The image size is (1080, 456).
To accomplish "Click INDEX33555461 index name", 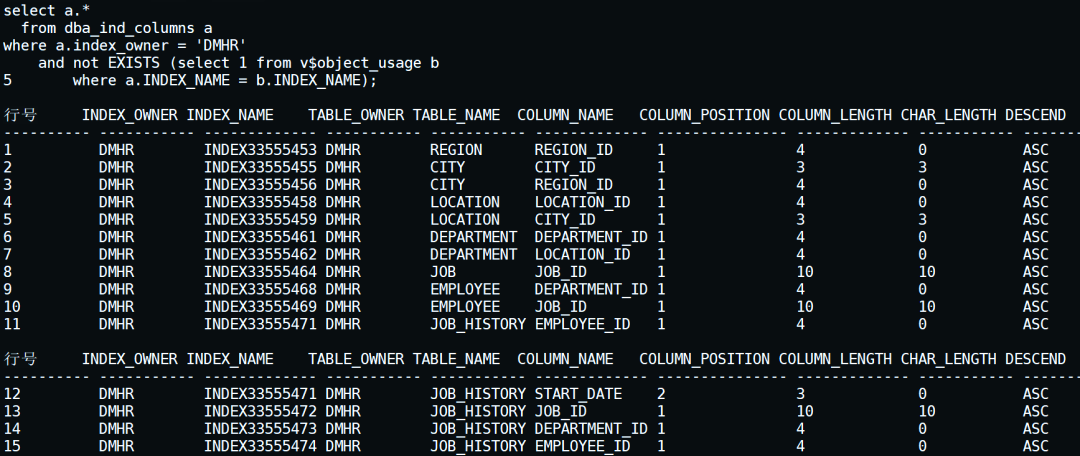I will pos(260,237).
